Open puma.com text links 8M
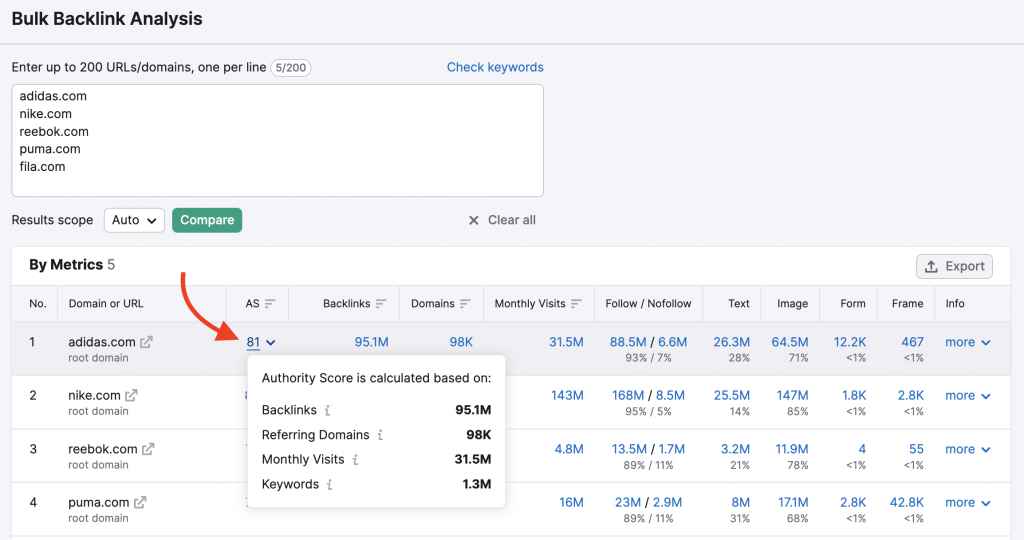1024x540 pixels. tap(741, 503)
